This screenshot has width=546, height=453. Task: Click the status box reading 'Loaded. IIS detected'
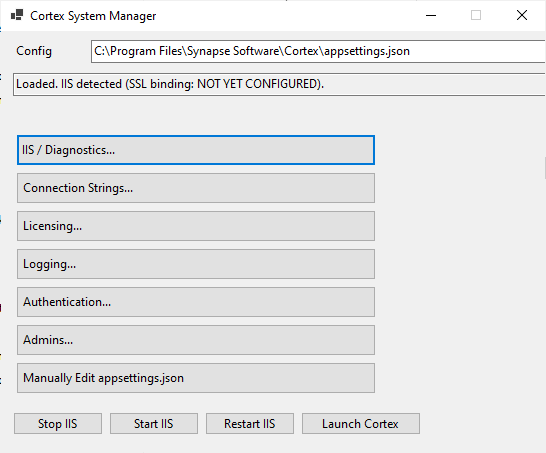(x=279, y=84)
